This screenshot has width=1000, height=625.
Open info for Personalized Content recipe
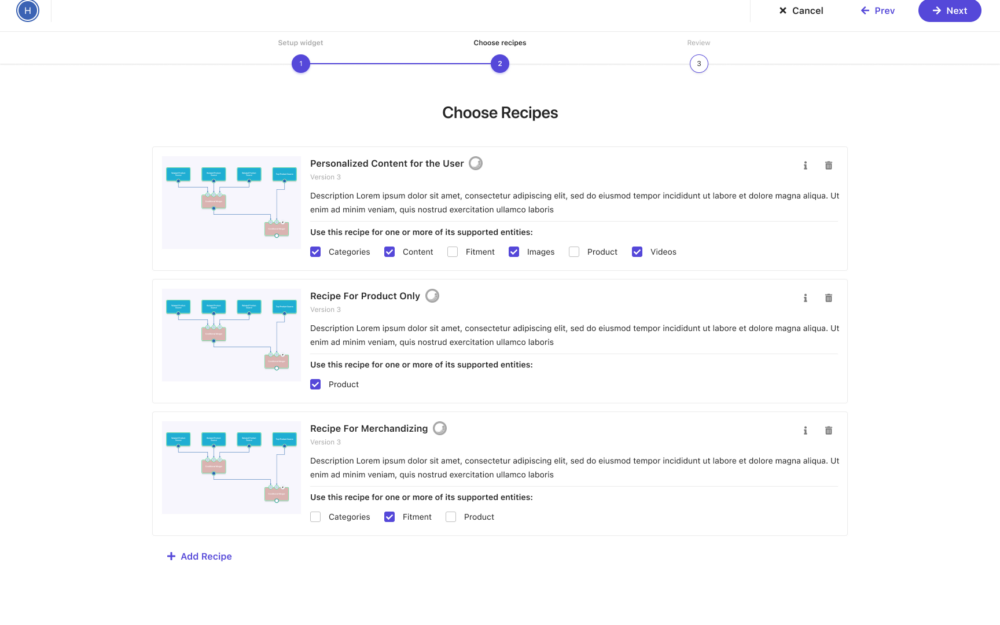coord(805,165)
